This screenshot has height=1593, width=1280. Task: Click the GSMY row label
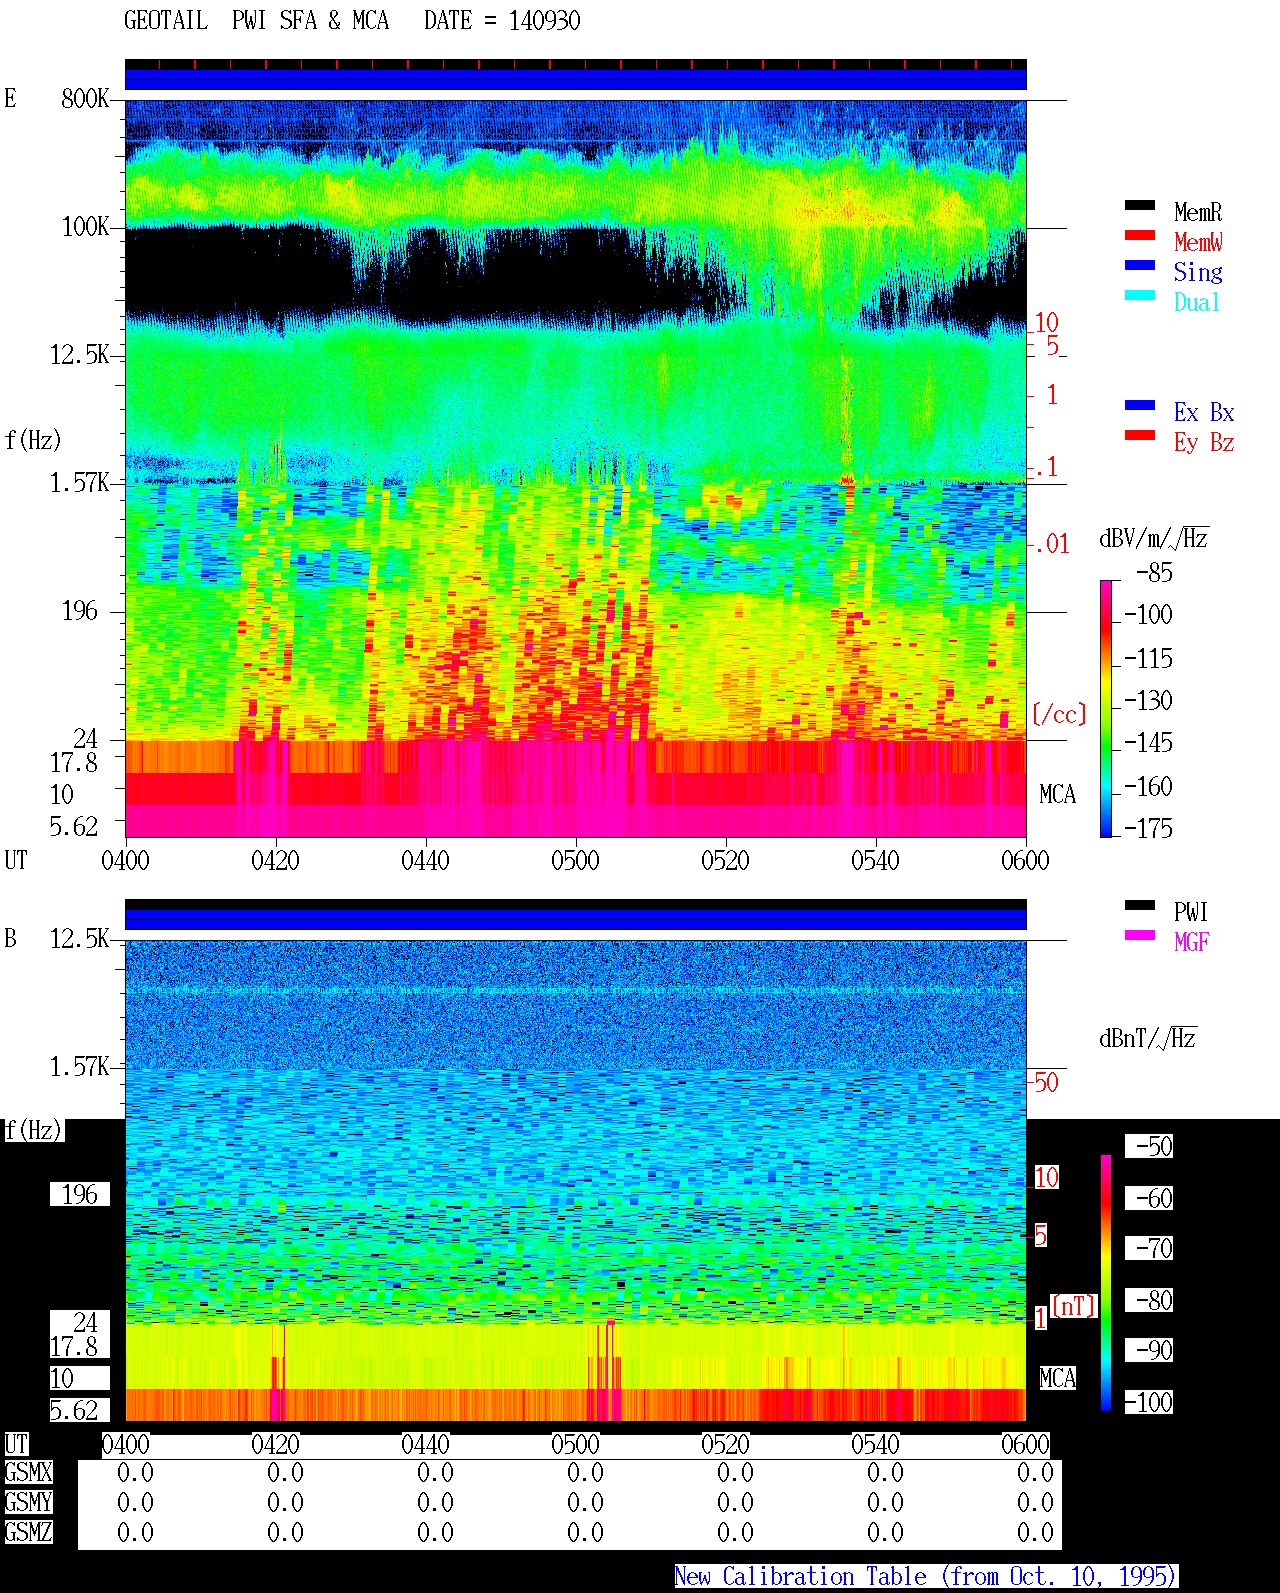[x=28, y=1503]
